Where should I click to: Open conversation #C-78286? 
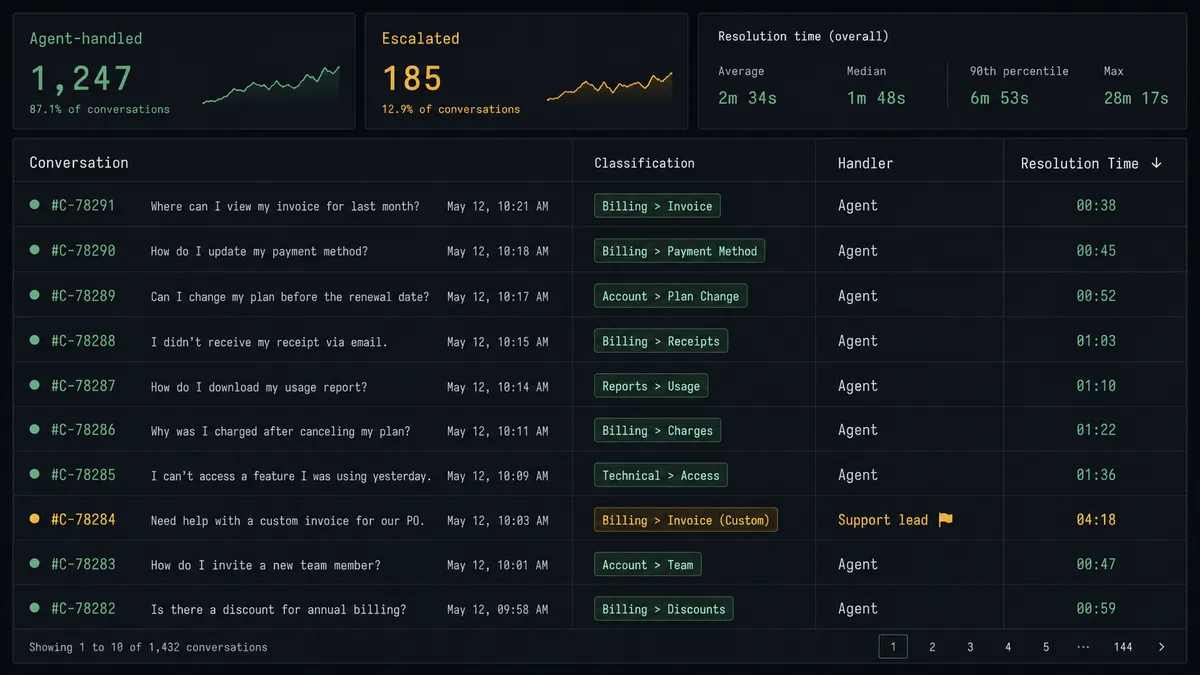pos(83,429)
